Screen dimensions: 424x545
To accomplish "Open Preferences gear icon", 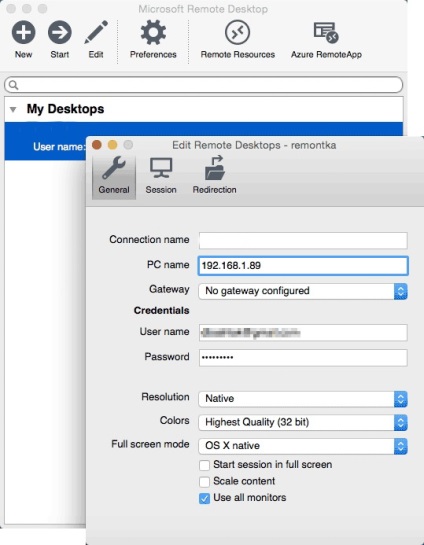I will click(x=153, y=32).
